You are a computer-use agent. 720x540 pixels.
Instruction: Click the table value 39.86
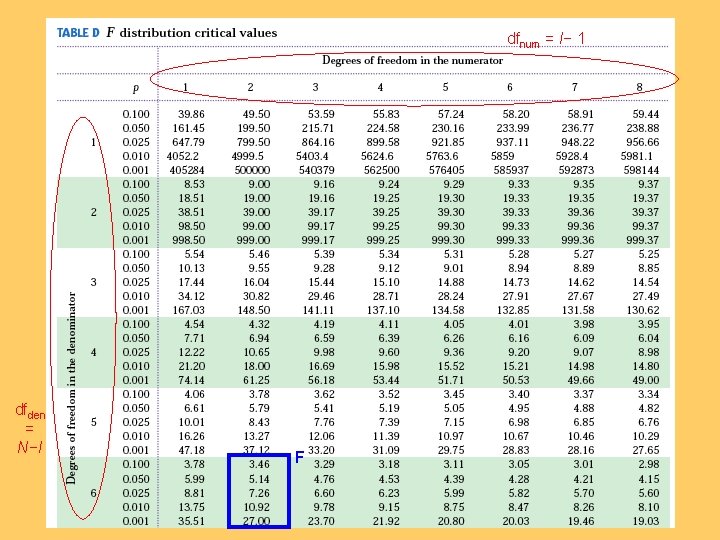pyautogui.click(x=191, y=114)
